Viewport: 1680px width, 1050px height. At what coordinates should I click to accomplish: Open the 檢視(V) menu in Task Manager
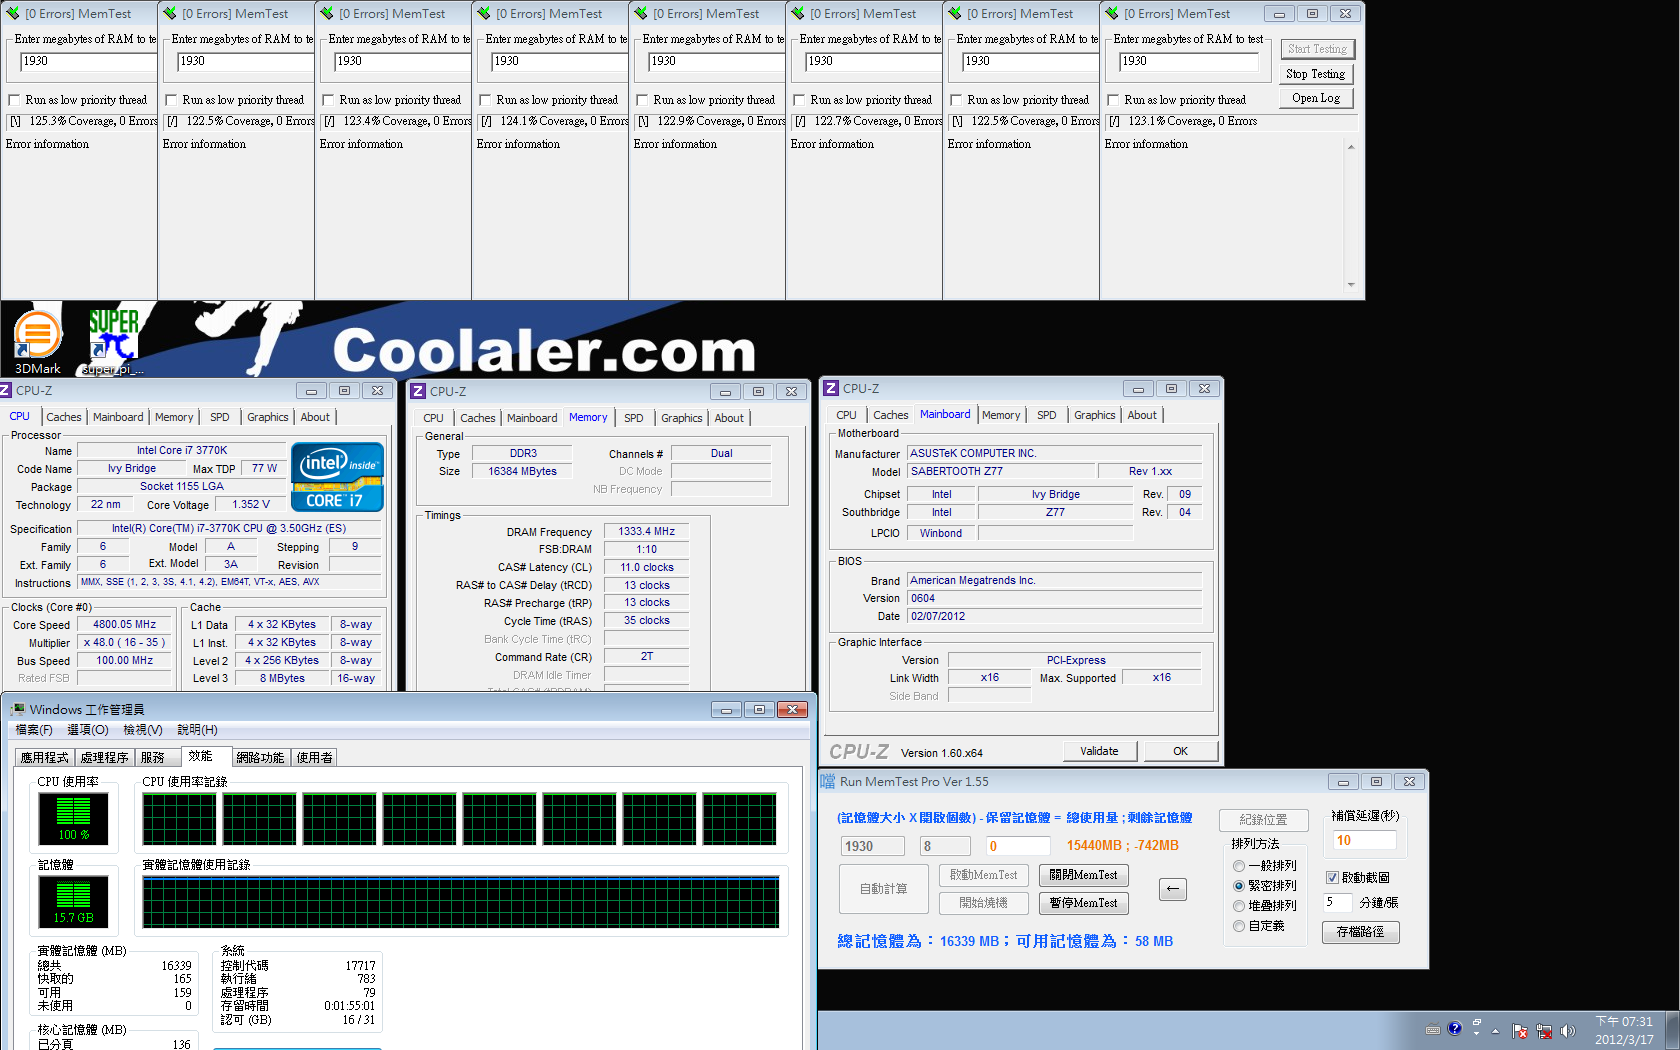point(143,730)
